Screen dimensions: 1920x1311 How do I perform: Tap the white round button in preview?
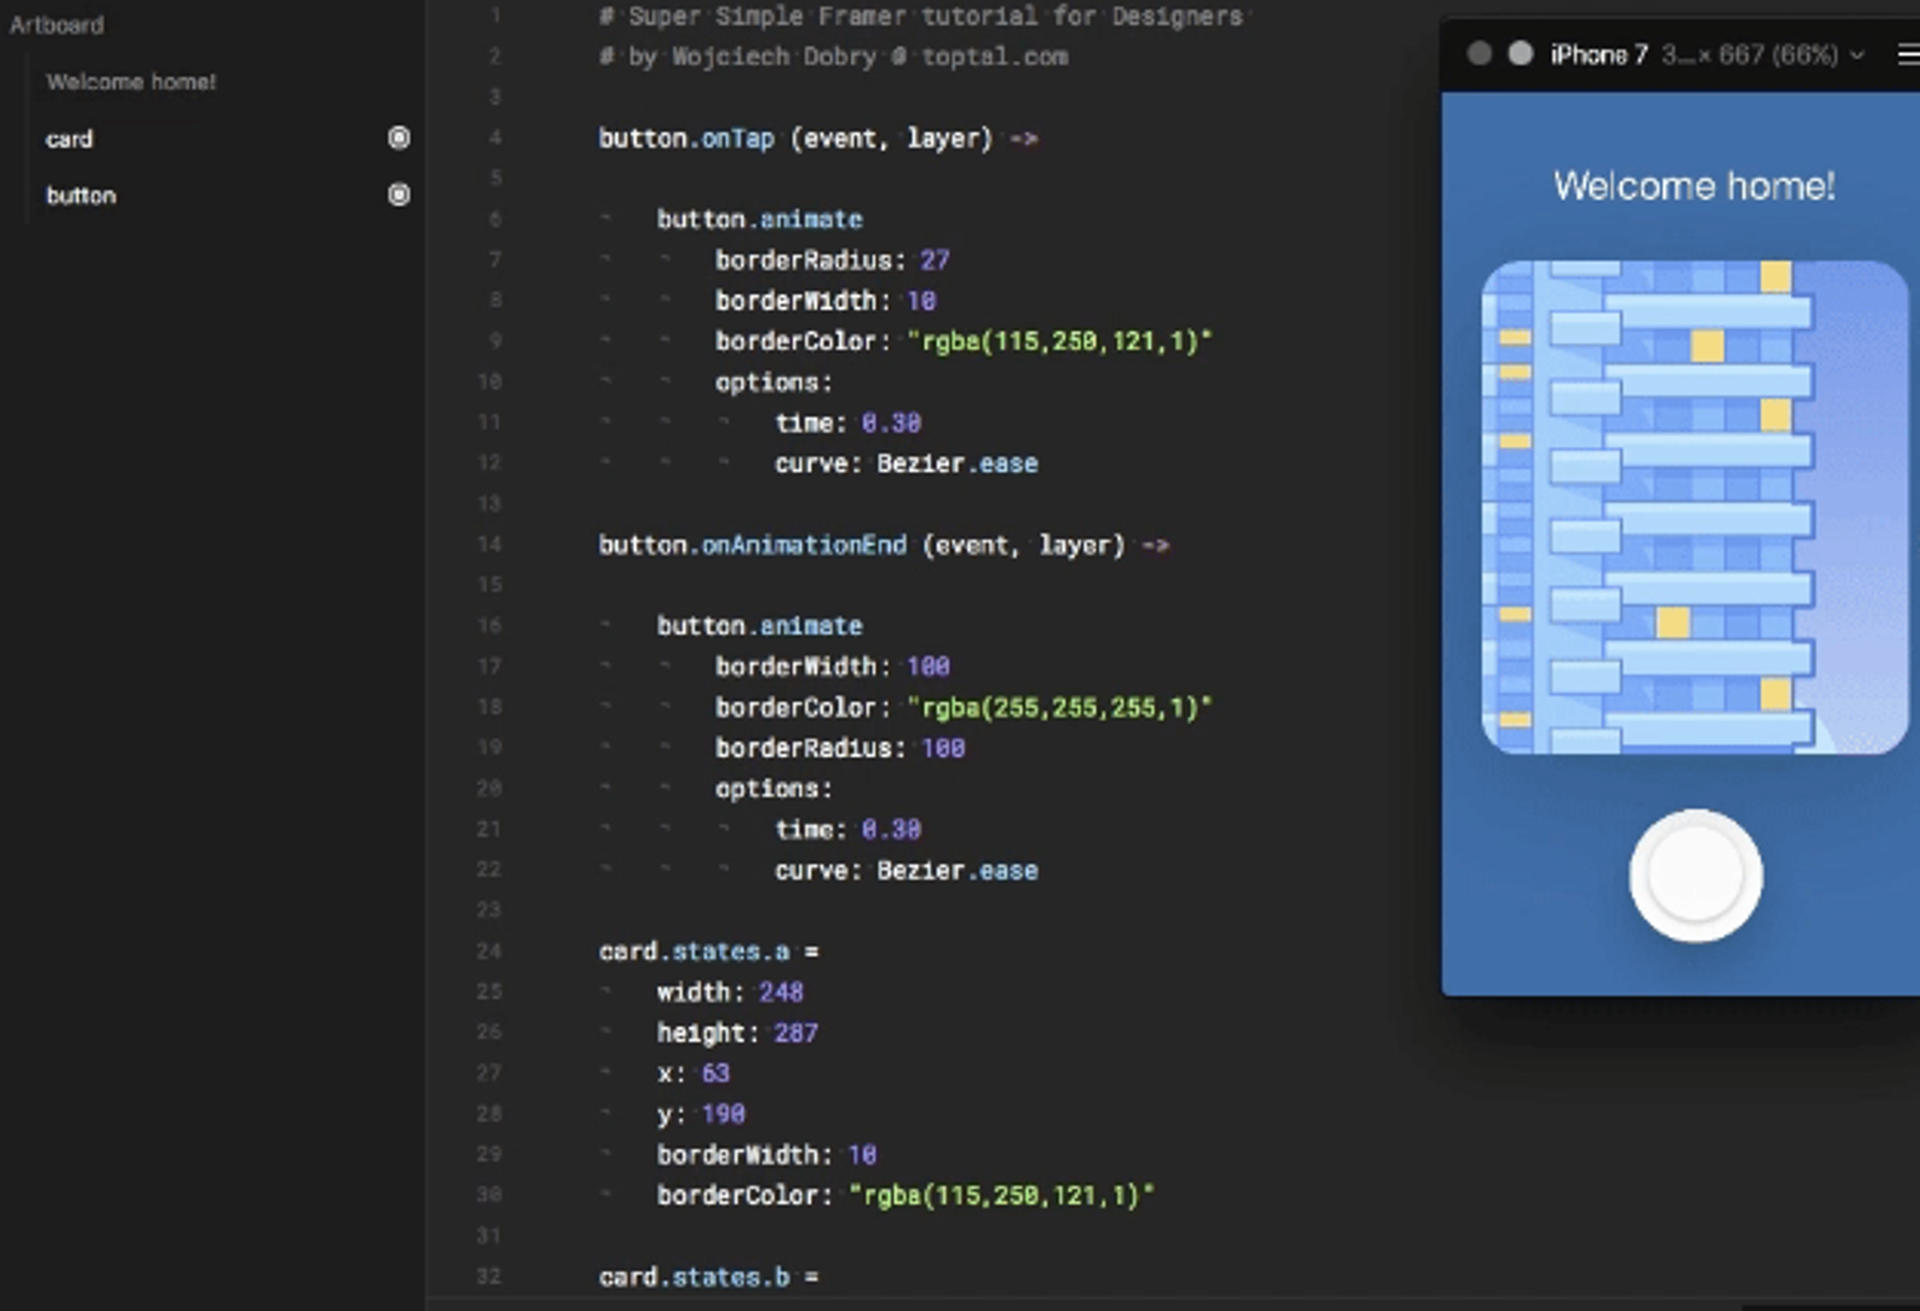tap(1695, 876)
